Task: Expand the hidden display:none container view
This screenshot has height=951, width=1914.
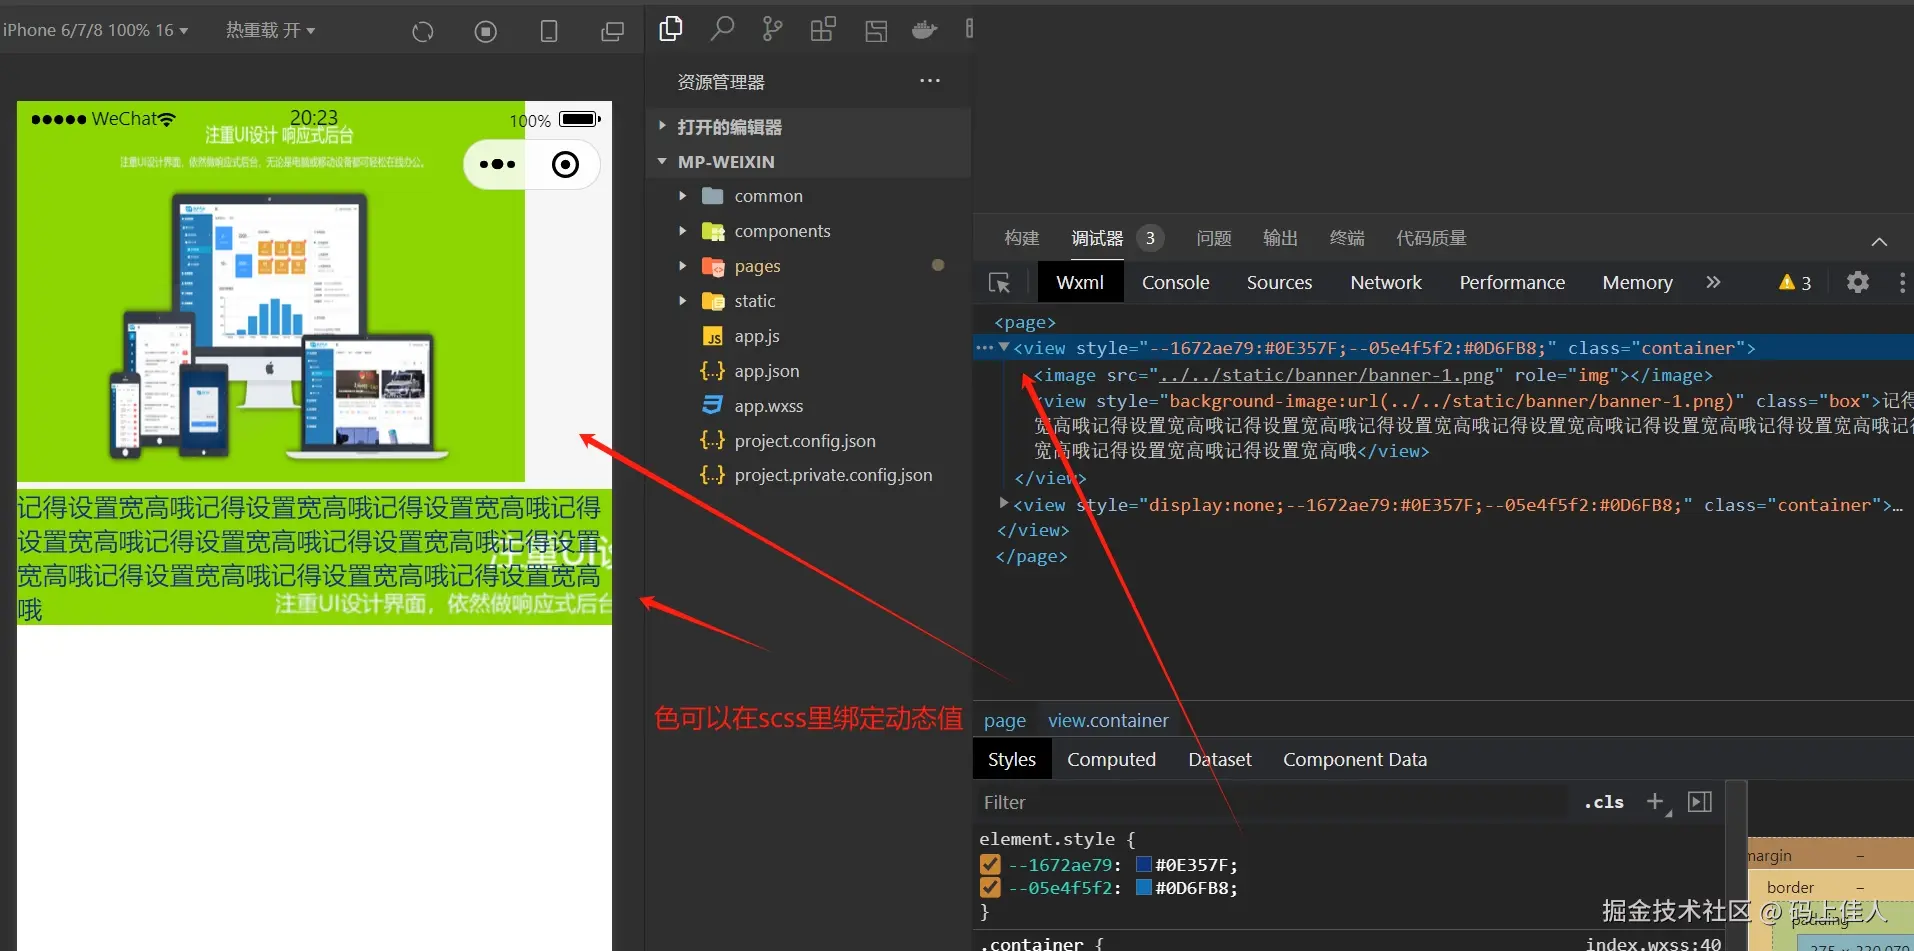Action: coord(1004,504)
